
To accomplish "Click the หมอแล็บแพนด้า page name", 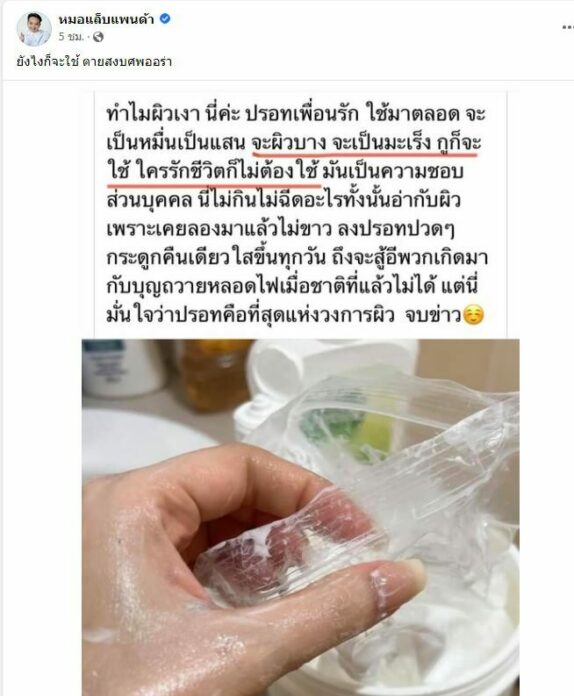I will [x=107, y=19].
